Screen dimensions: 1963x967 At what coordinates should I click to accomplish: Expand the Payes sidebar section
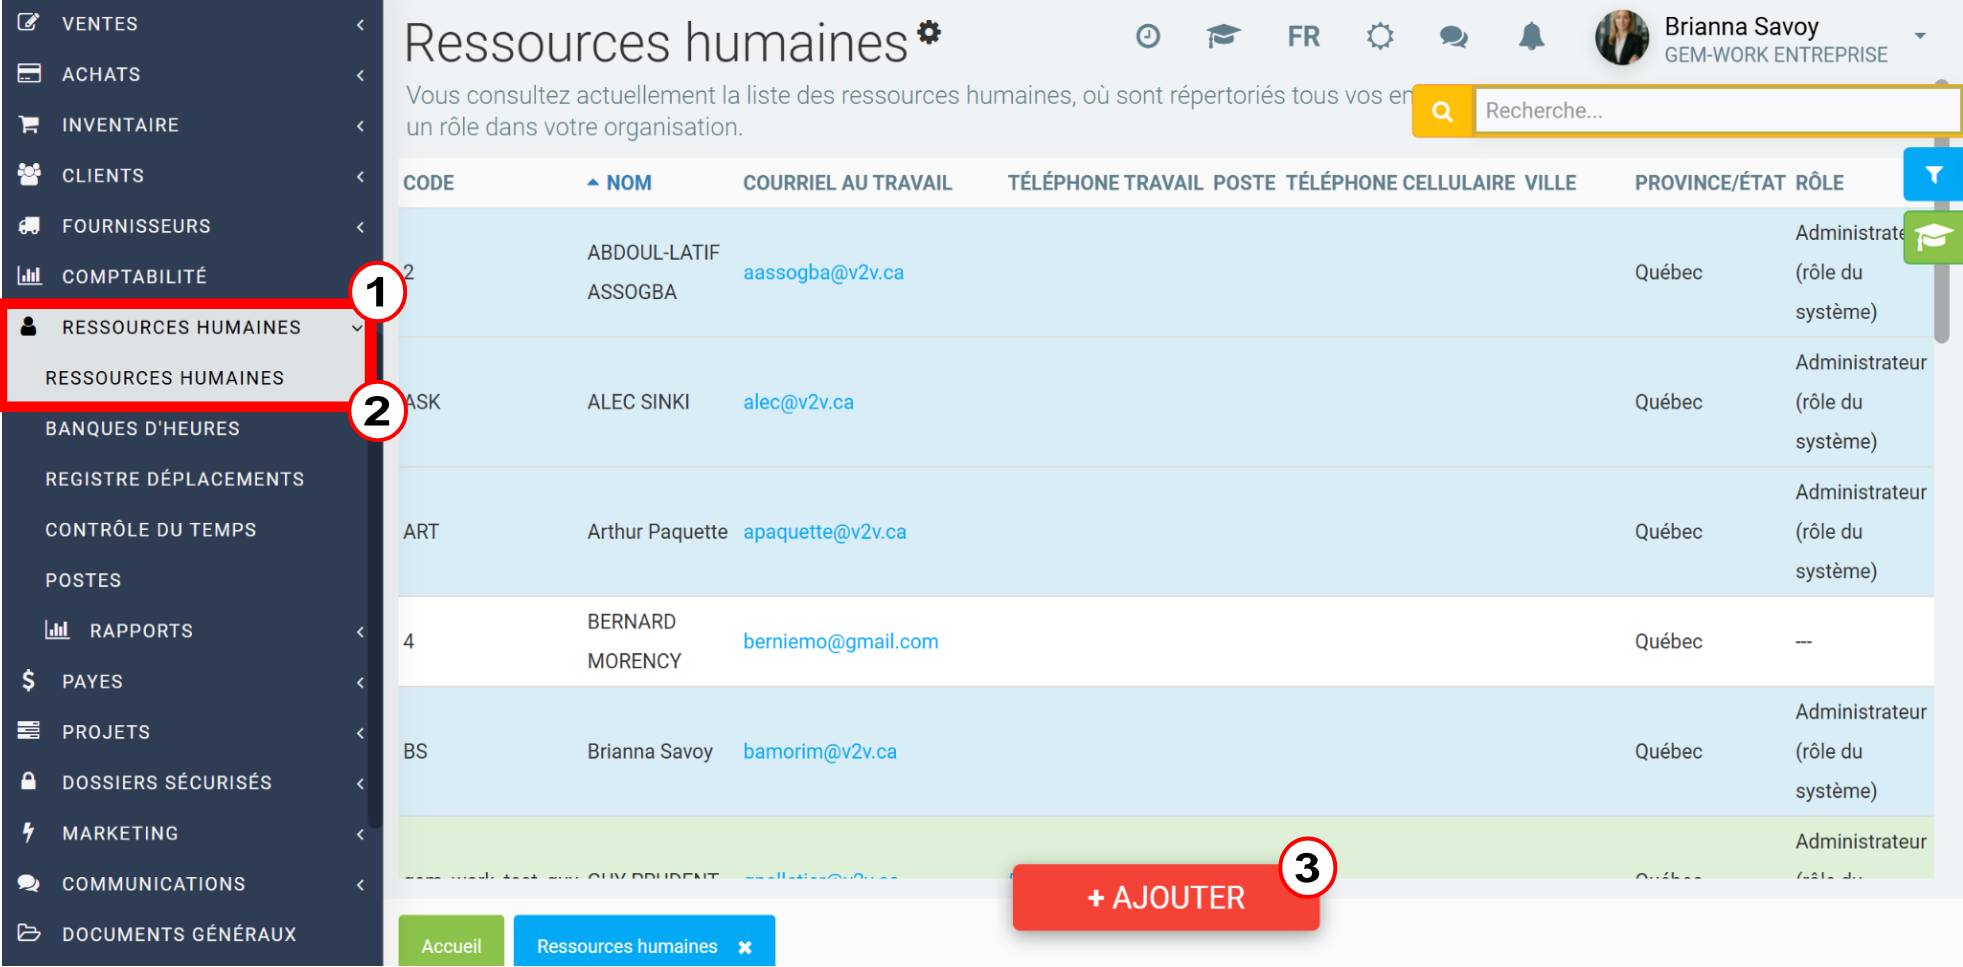coord(191,681)
